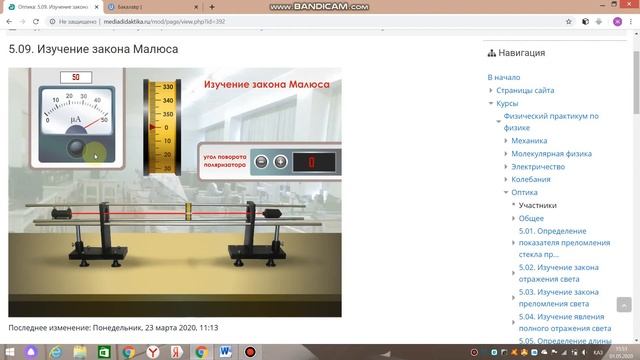Click the scroll-to-top arrow button
The image size is (640, 360).
coord(624,304)
